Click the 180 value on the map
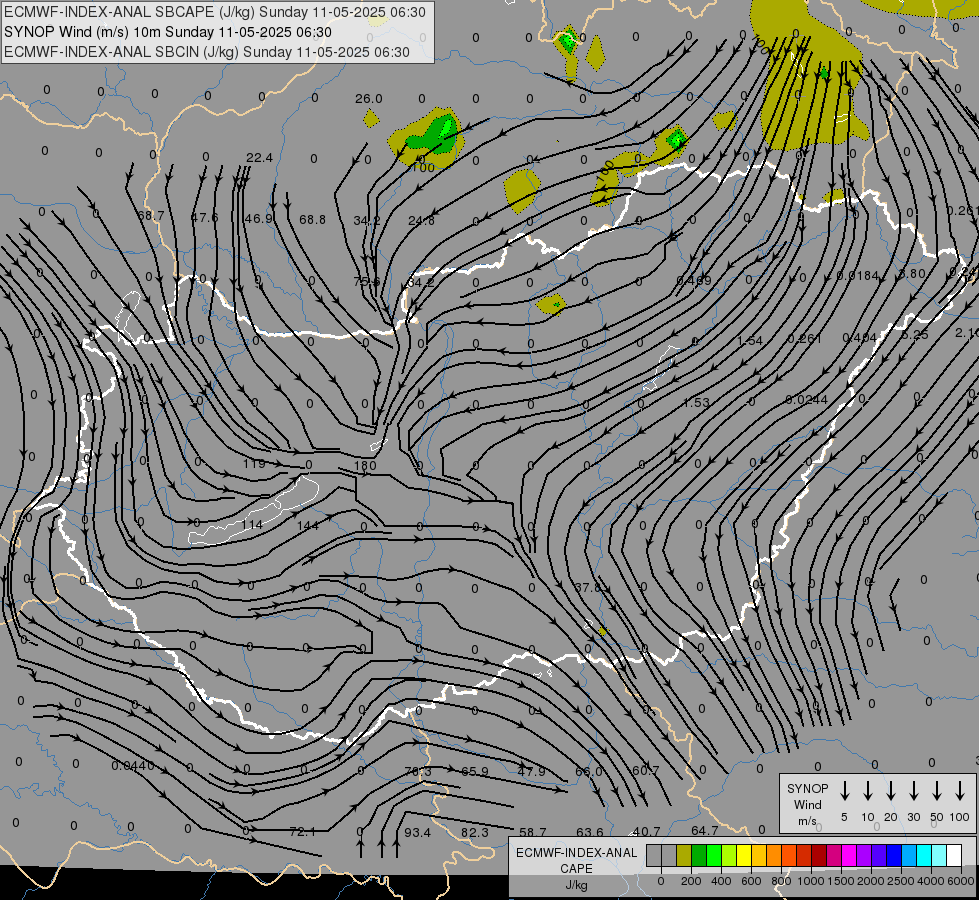Image resolution: width=979 pixels, height=900 pixels. pos(365,465)
